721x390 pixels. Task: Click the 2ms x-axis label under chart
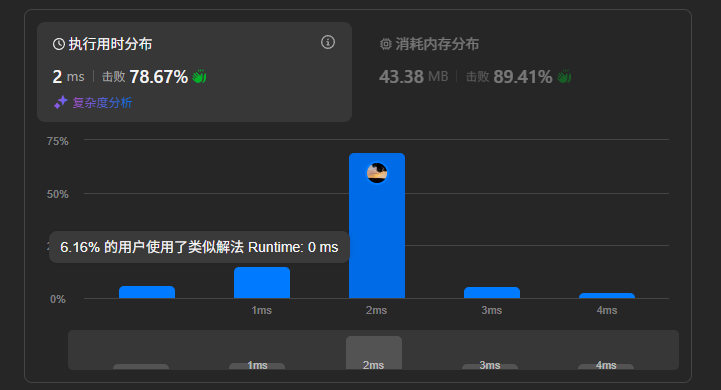click(x=376, y=310)
